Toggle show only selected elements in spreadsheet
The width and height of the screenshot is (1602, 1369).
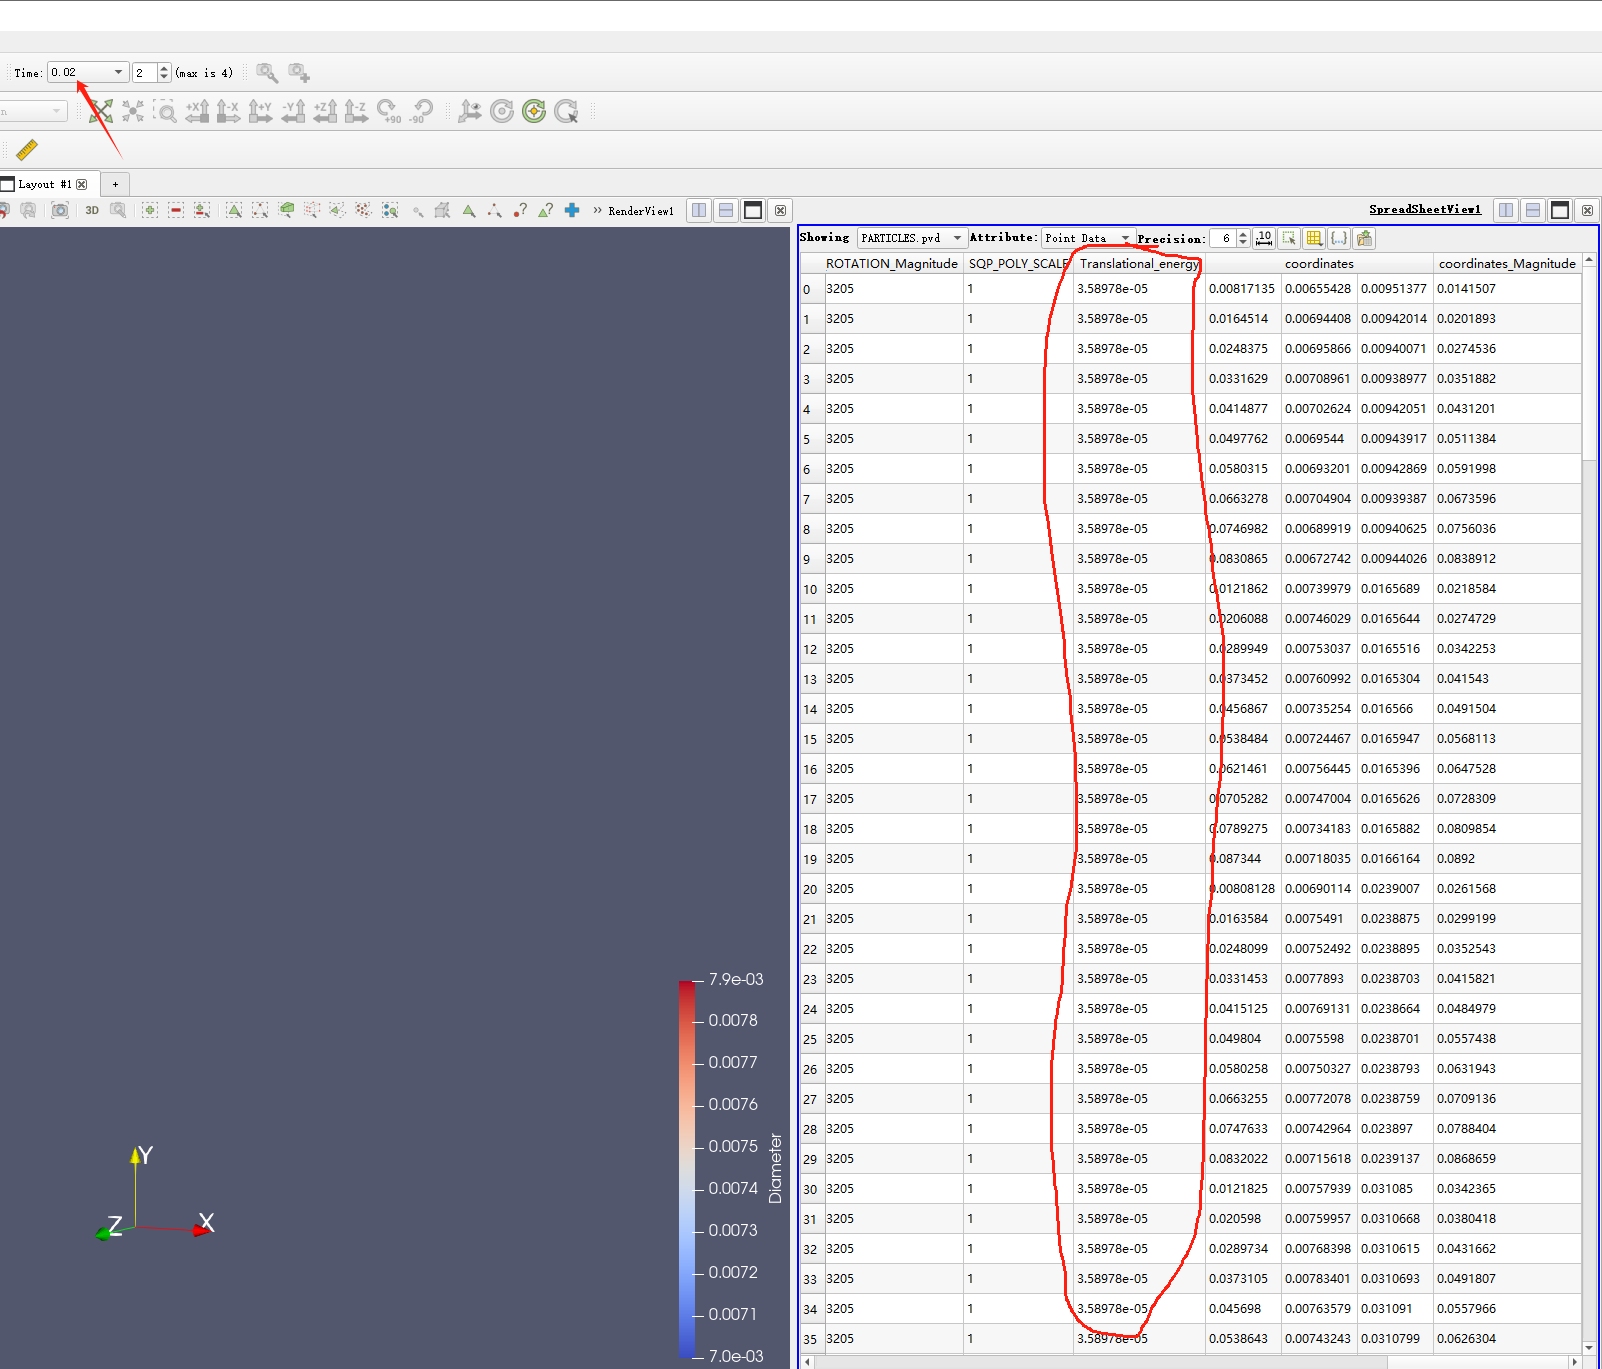pyautogui.click(x=1289, y=238)
